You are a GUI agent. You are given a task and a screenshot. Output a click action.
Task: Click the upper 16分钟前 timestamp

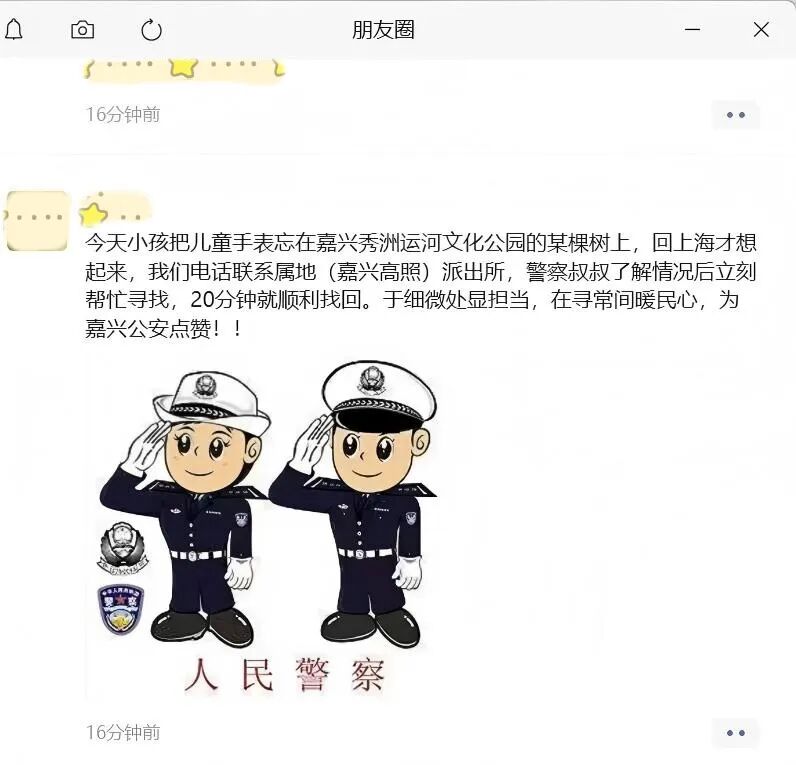(x=123, y=115)
